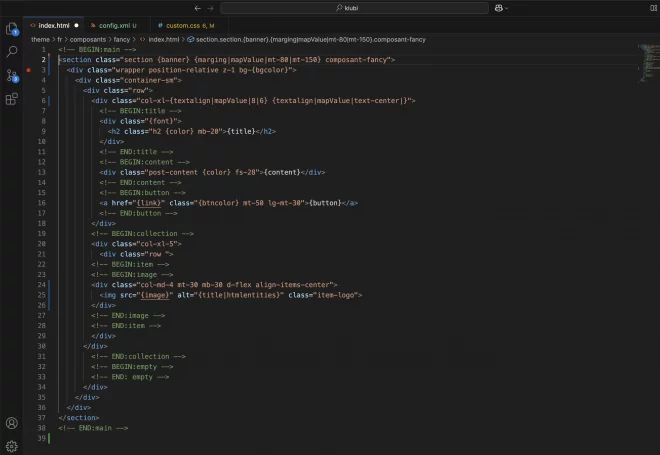Open the Manage gear settings
660x455 pixels.
[12, 446]
